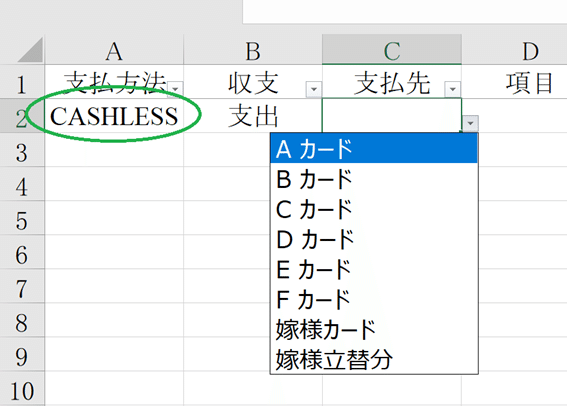Image resolution: width=567 pixels, height=406 pixels.
Task: Select 'B カード' from the list
Action: [374, 179]
